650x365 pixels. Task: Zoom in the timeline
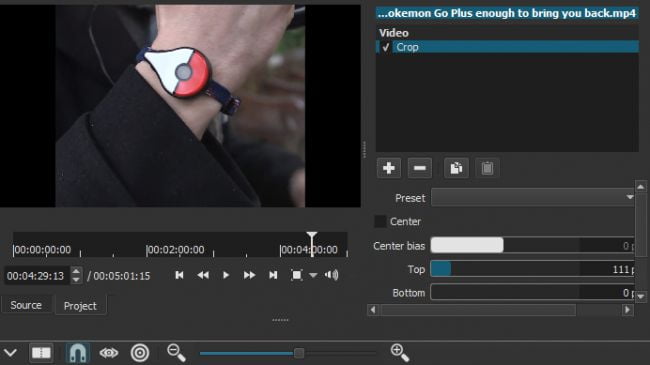click(400, 353)
